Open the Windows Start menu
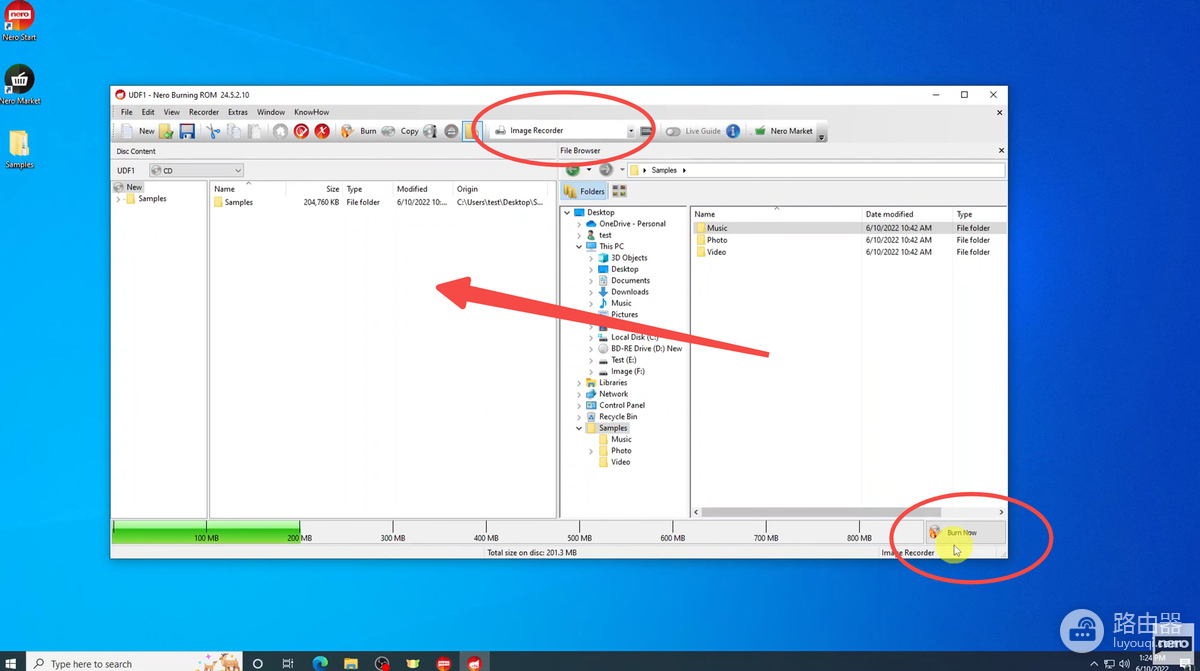Viewport: 1200px width, 671px height. 12,663
